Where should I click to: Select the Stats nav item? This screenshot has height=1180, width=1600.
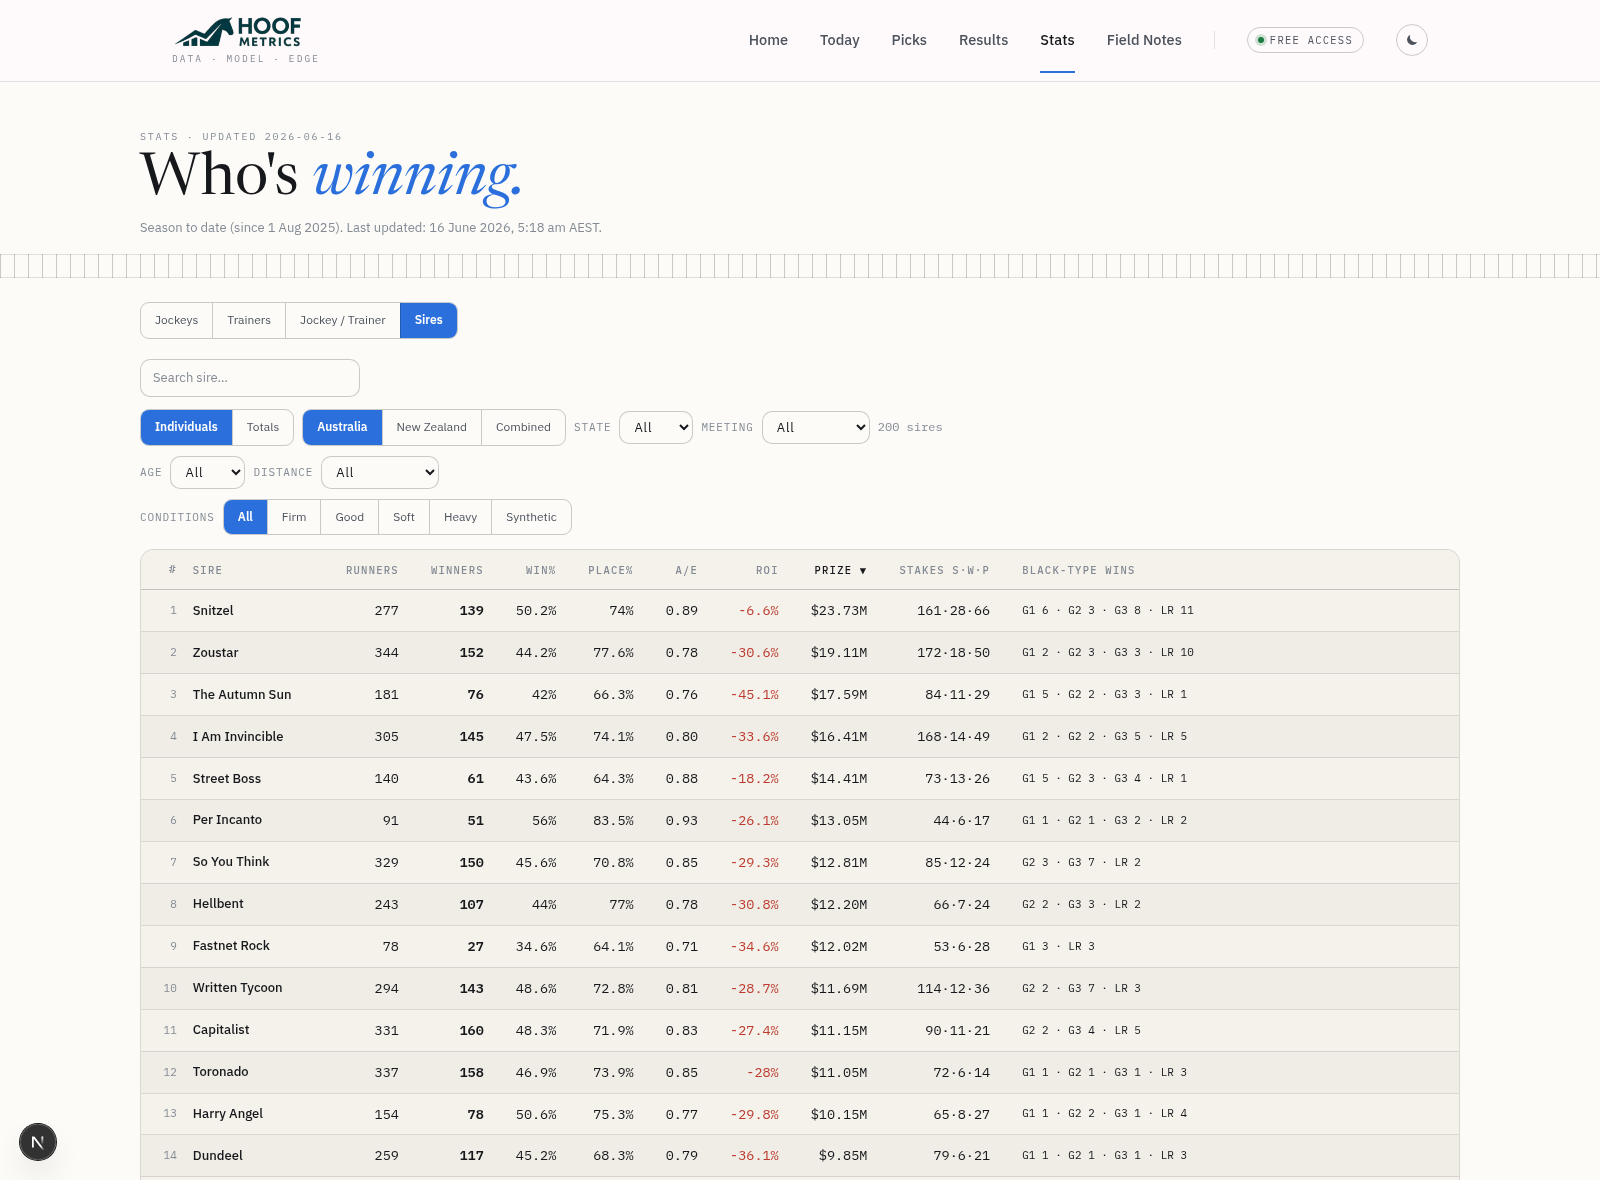click(1057, 40)
